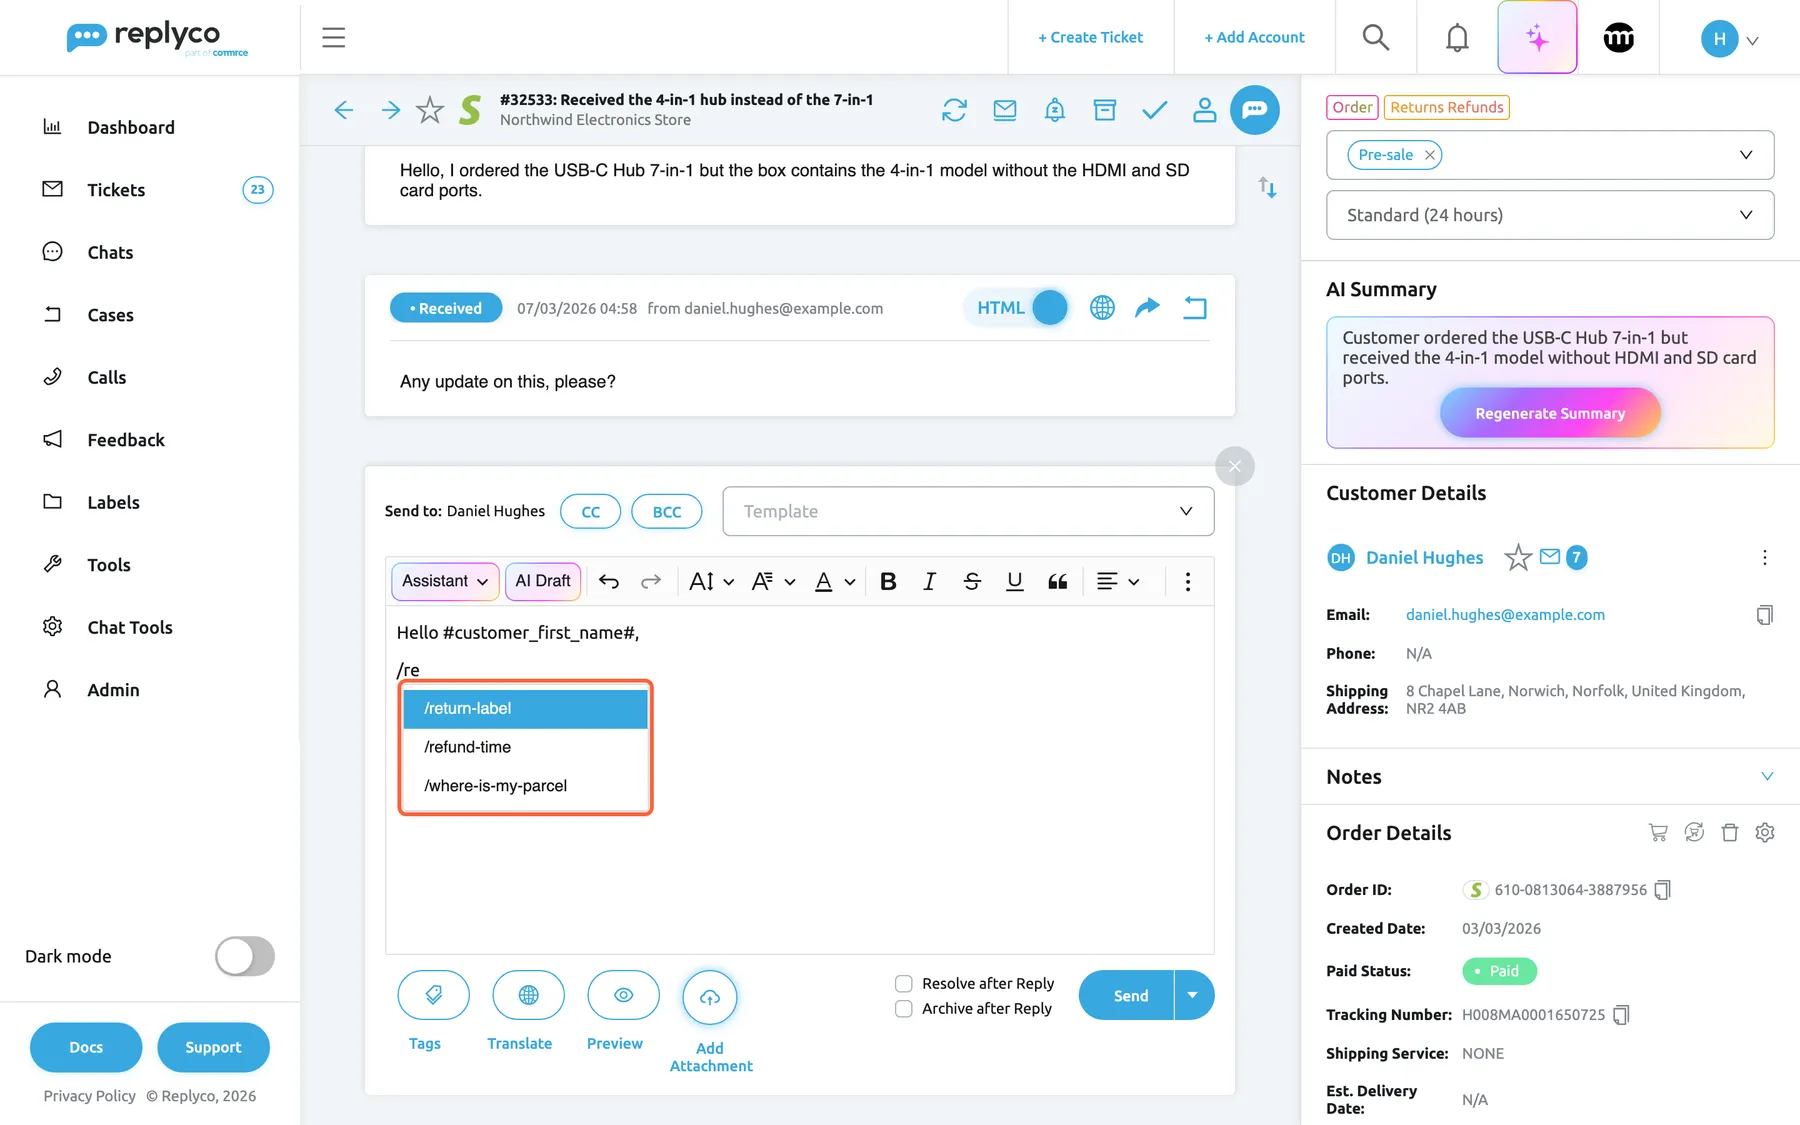The image size is (1800, 1125).
Task: Refresh the ticket with sync icon
Action: click(x=954, y=110)
